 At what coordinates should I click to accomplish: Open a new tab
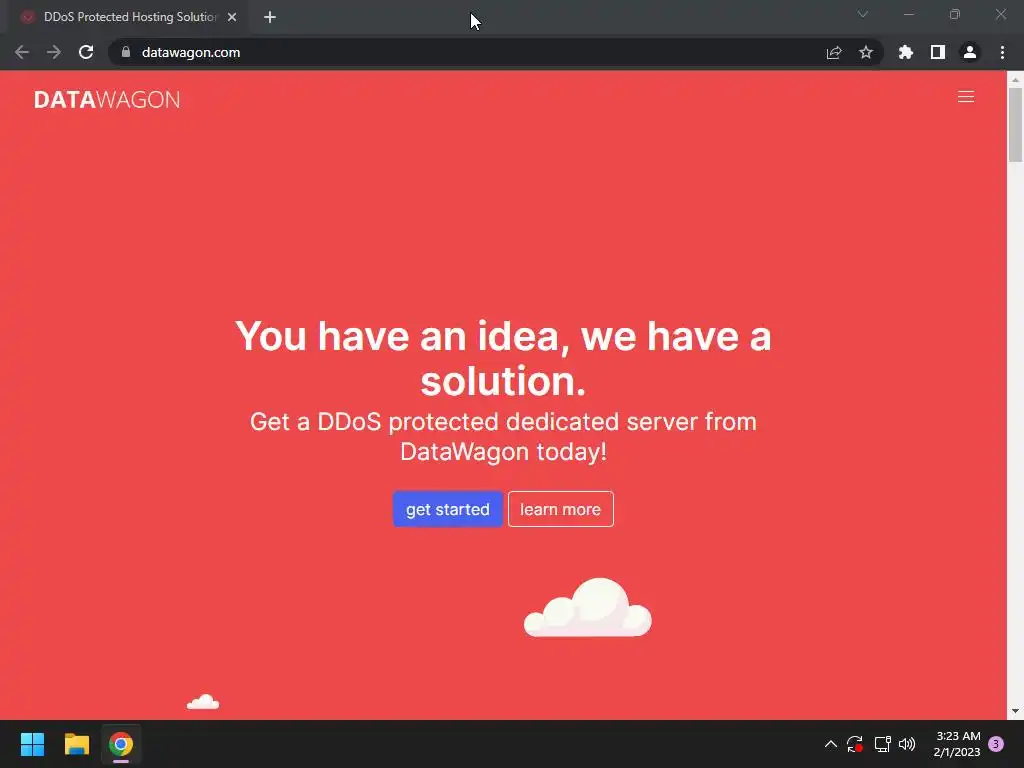tap(270, 17)
